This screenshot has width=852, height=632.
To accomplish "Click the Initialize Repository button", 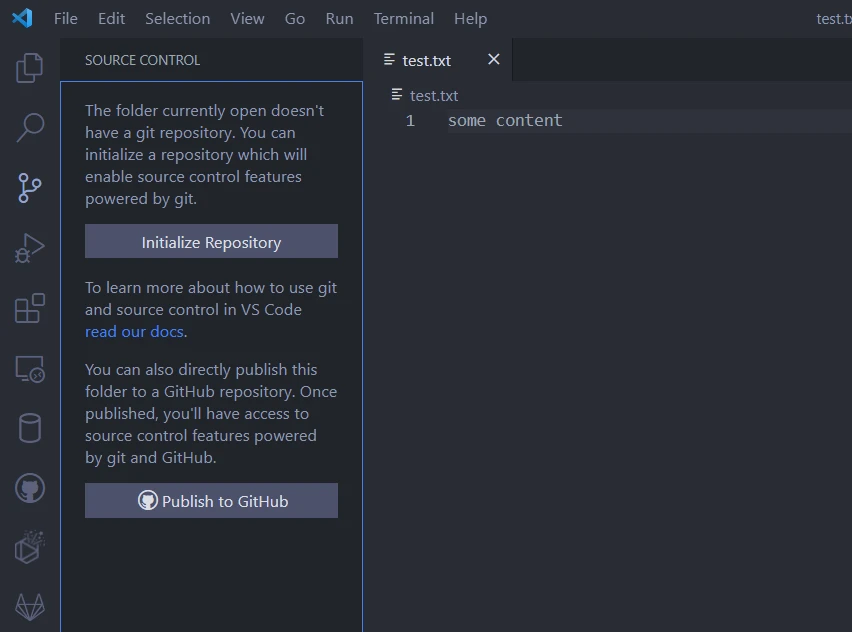I will click(x=211, y=242).
